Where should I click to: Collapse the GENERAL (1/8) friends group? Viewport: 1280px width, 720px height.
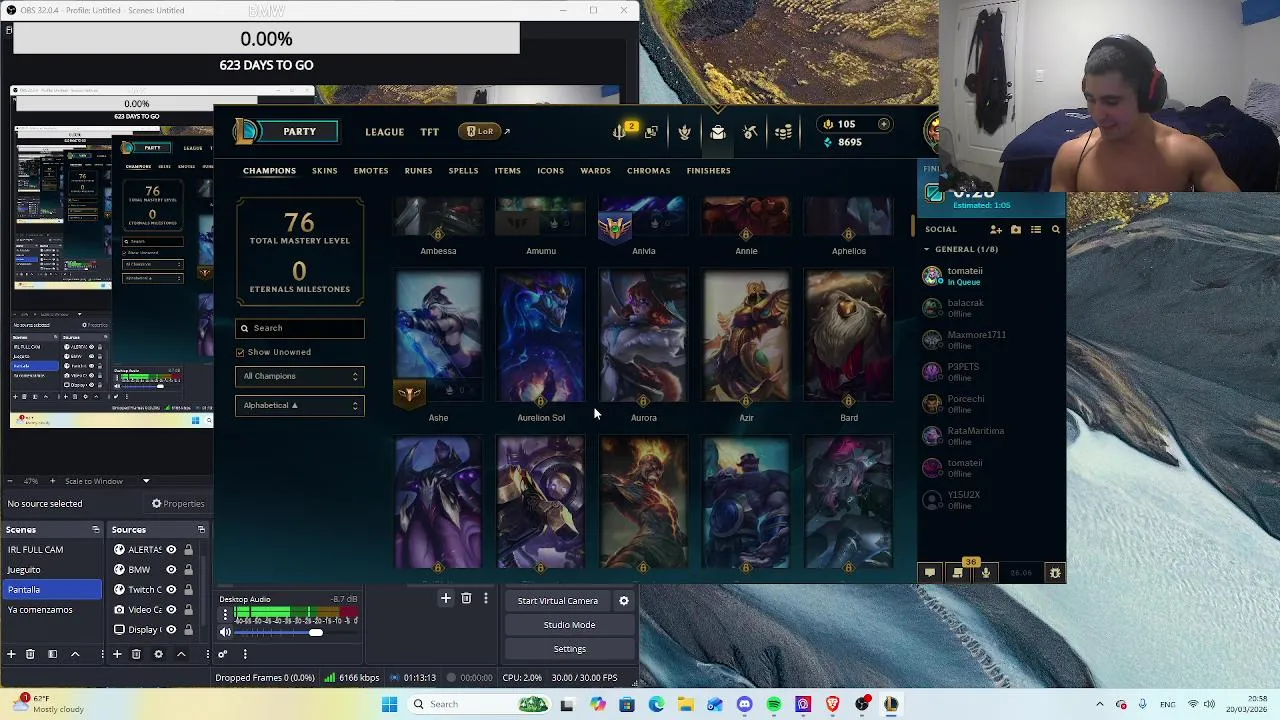pos(926,249)
